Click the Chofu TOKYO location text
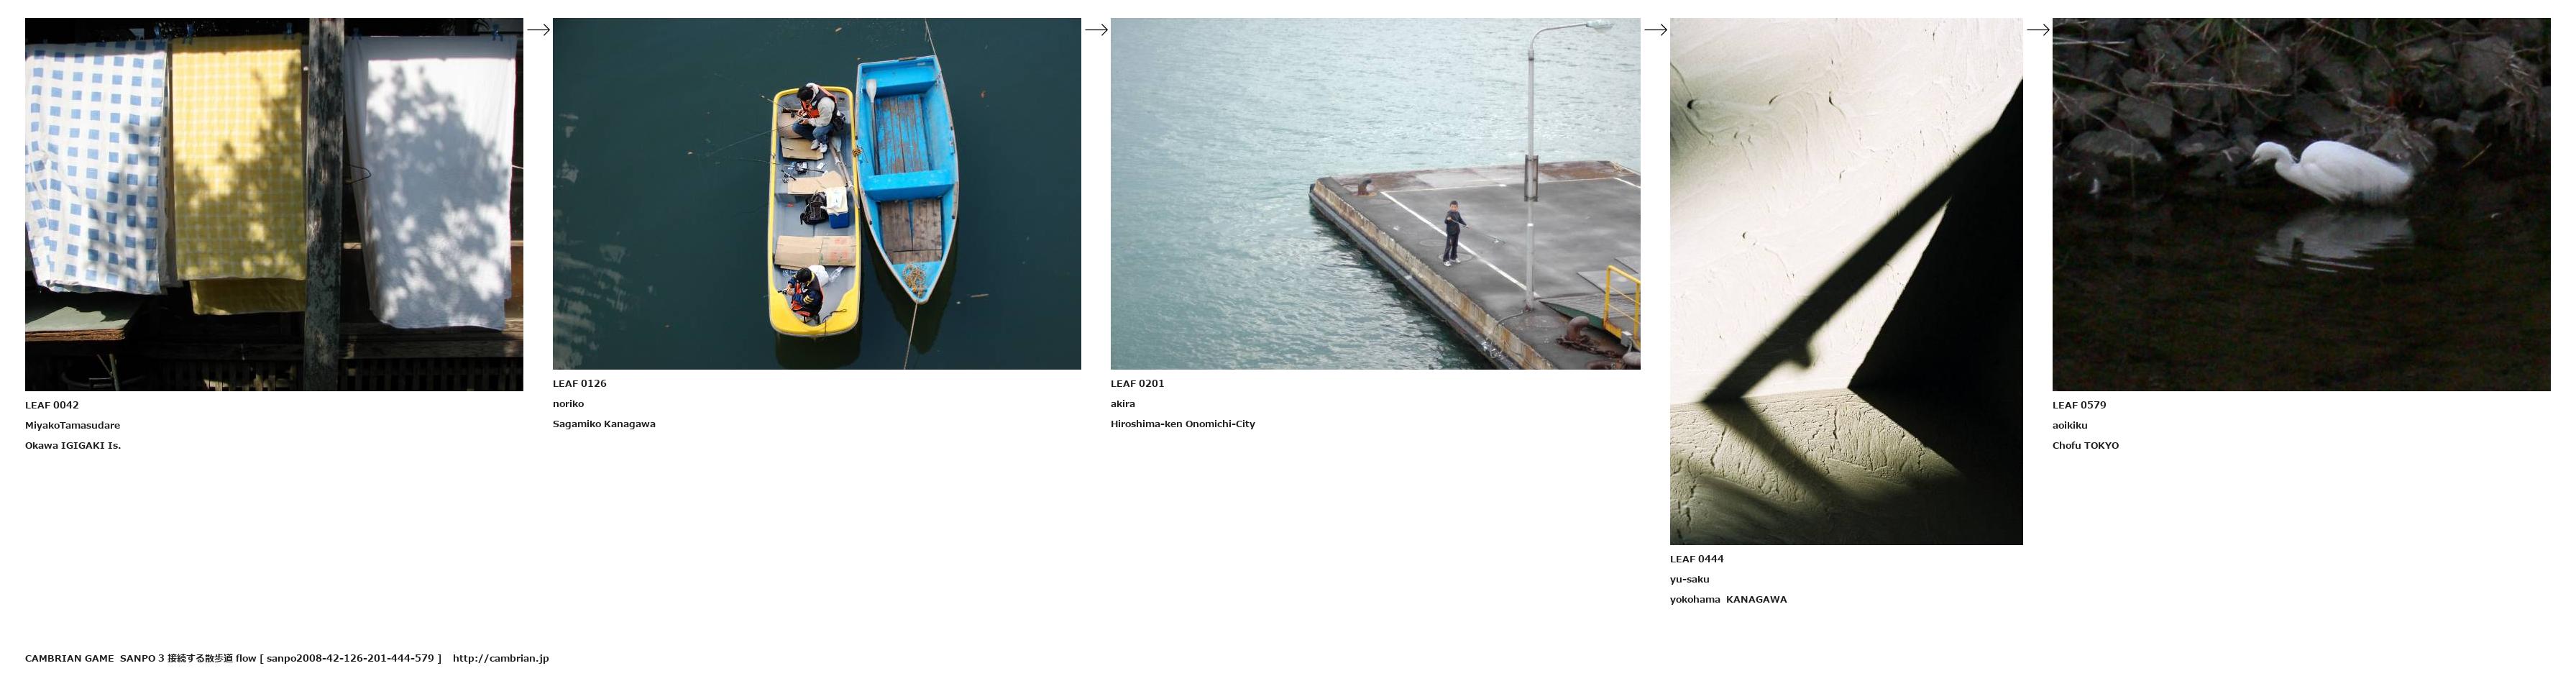Image resolution: width=2576 pixels, height=676 pixels. (2085, 446)
